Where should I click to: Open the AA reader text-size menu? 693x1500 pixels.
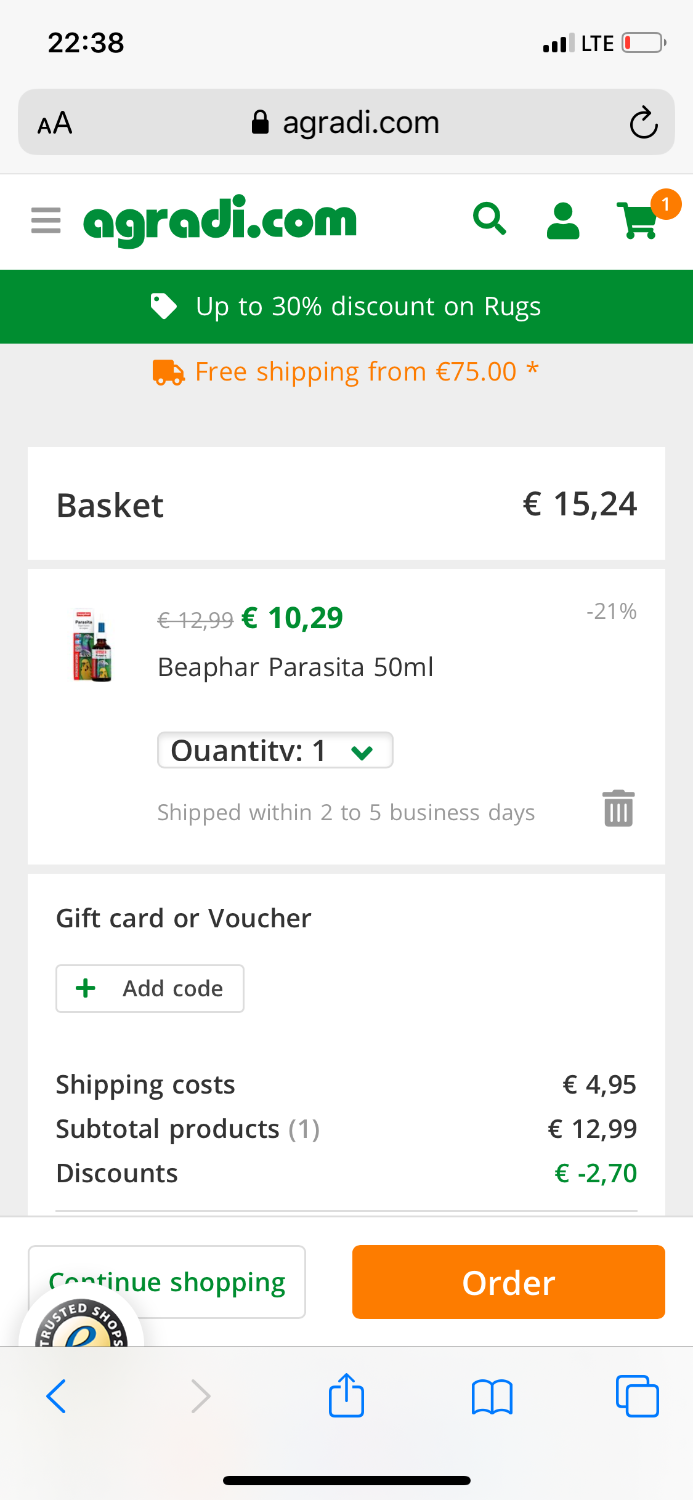55,123
